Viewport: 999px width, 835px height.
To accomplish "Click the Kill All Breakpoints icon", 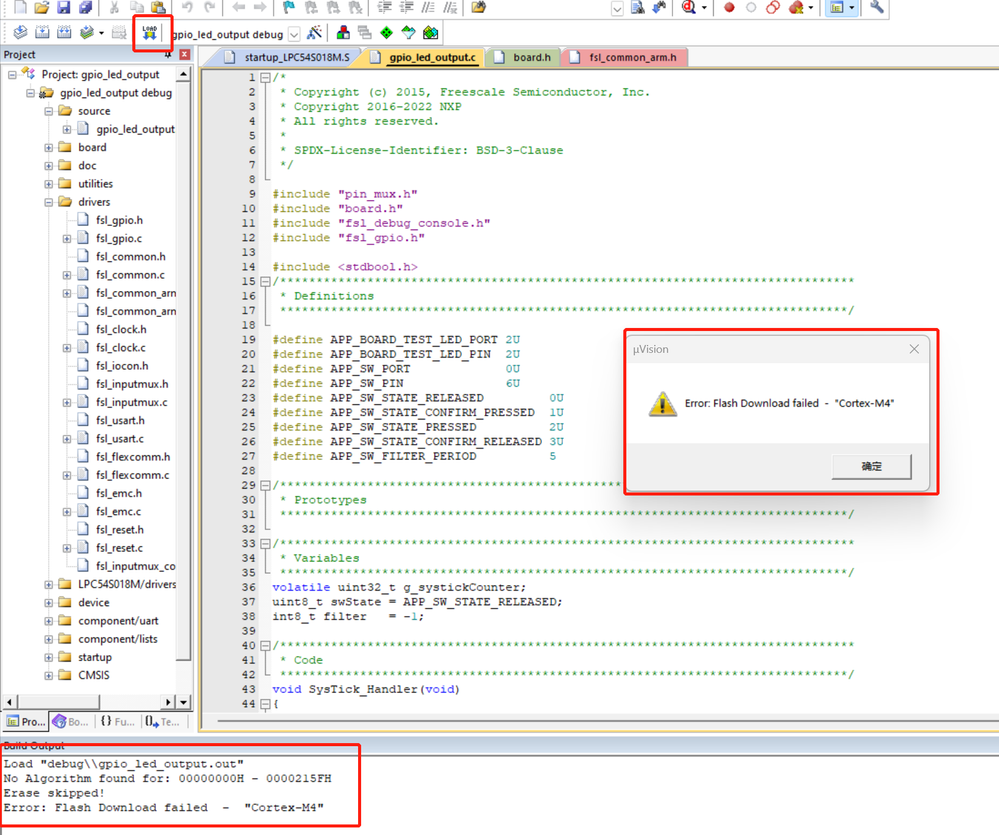I will 796,8.
